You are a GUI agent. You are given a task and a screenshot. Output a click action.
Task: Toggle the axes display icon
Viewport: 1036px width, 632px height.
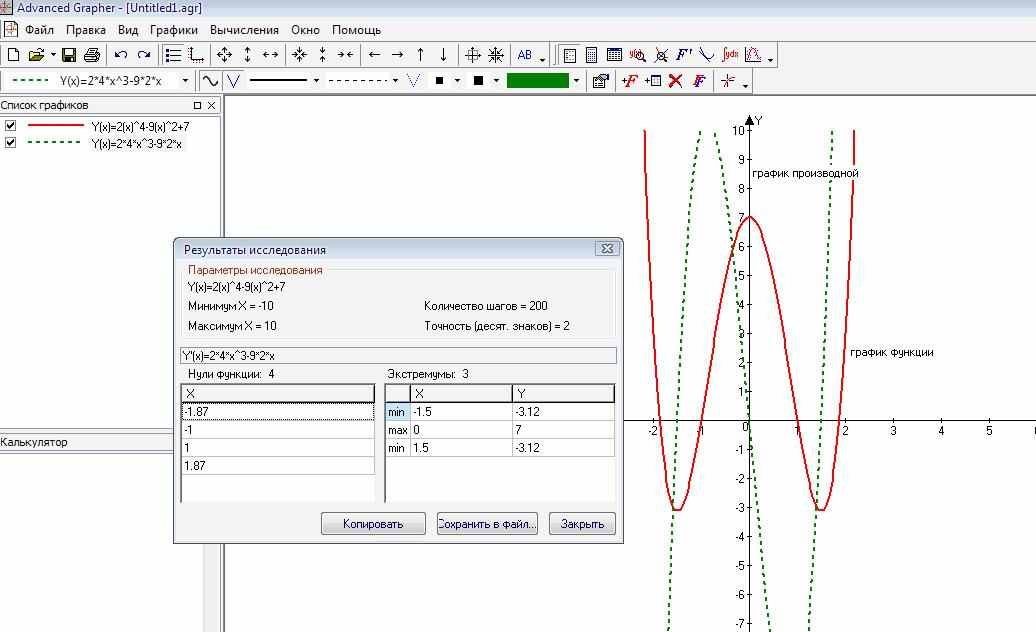(x=196, y=55)
